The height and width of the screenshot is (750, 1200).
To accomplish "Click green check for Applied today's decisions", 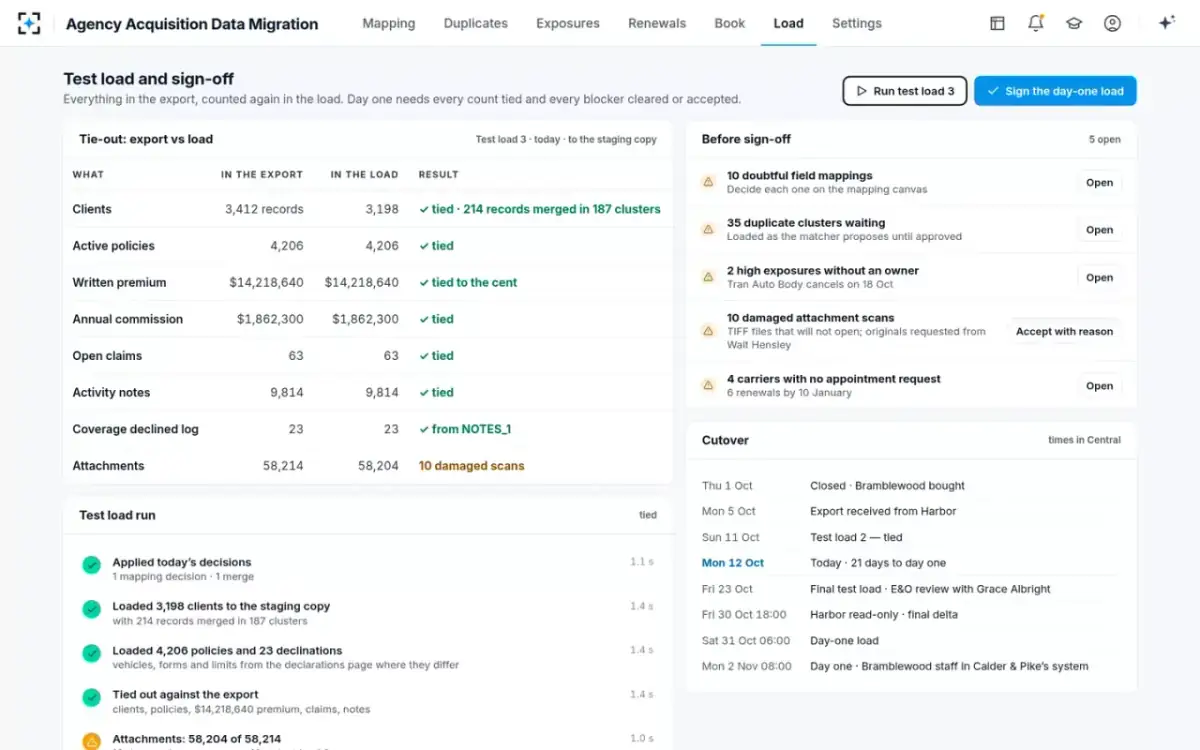I will (x=91, y=565).
